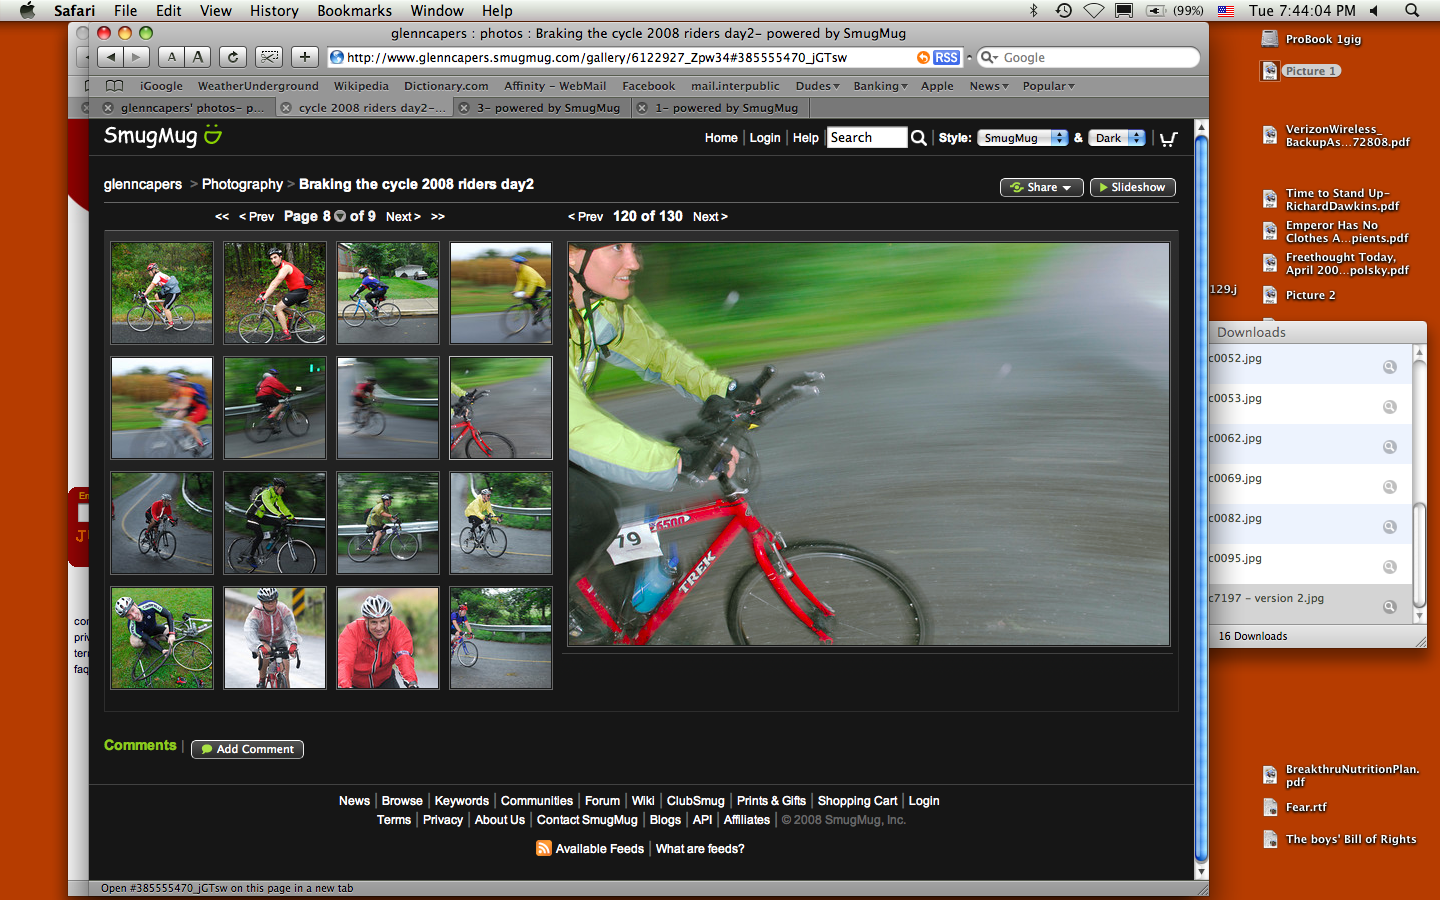Image resolution: width=1440 pixels, height=900 pixels.
Task: Click in the SmugMug Search field
Action: [x=866, y=138]
